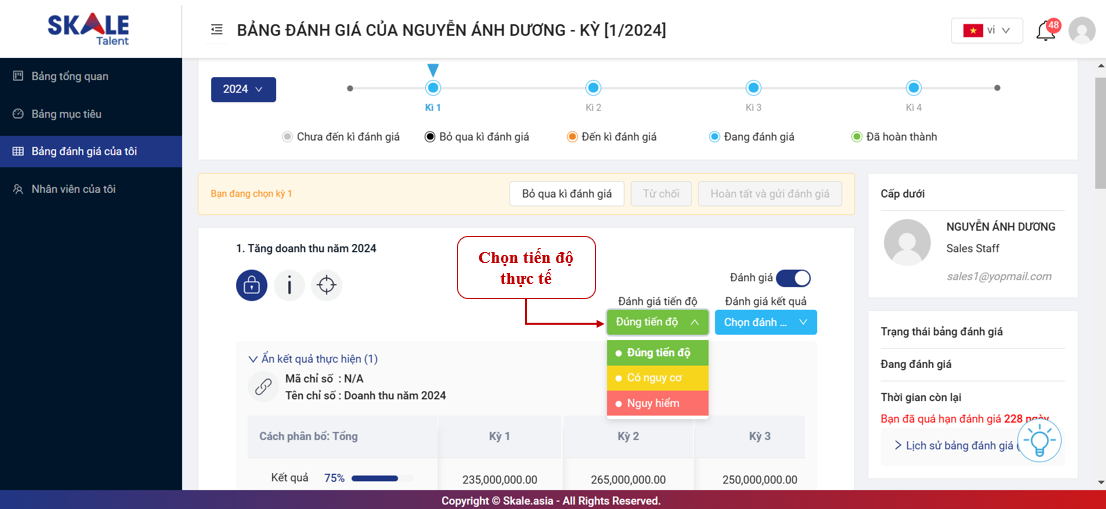Image resolution: width=1106 pixels, height=509 pixels.
Task: Select the yellow Có nguy cơ option
Action: pos(657,378)
